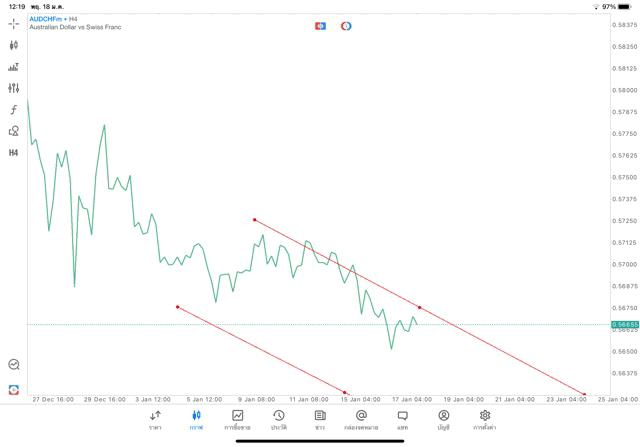Image resolution: width=640 pixels, height=447 pixels.
Task: Toggle the red-blue one-click trading panel icon
Action: click(320, 25)
